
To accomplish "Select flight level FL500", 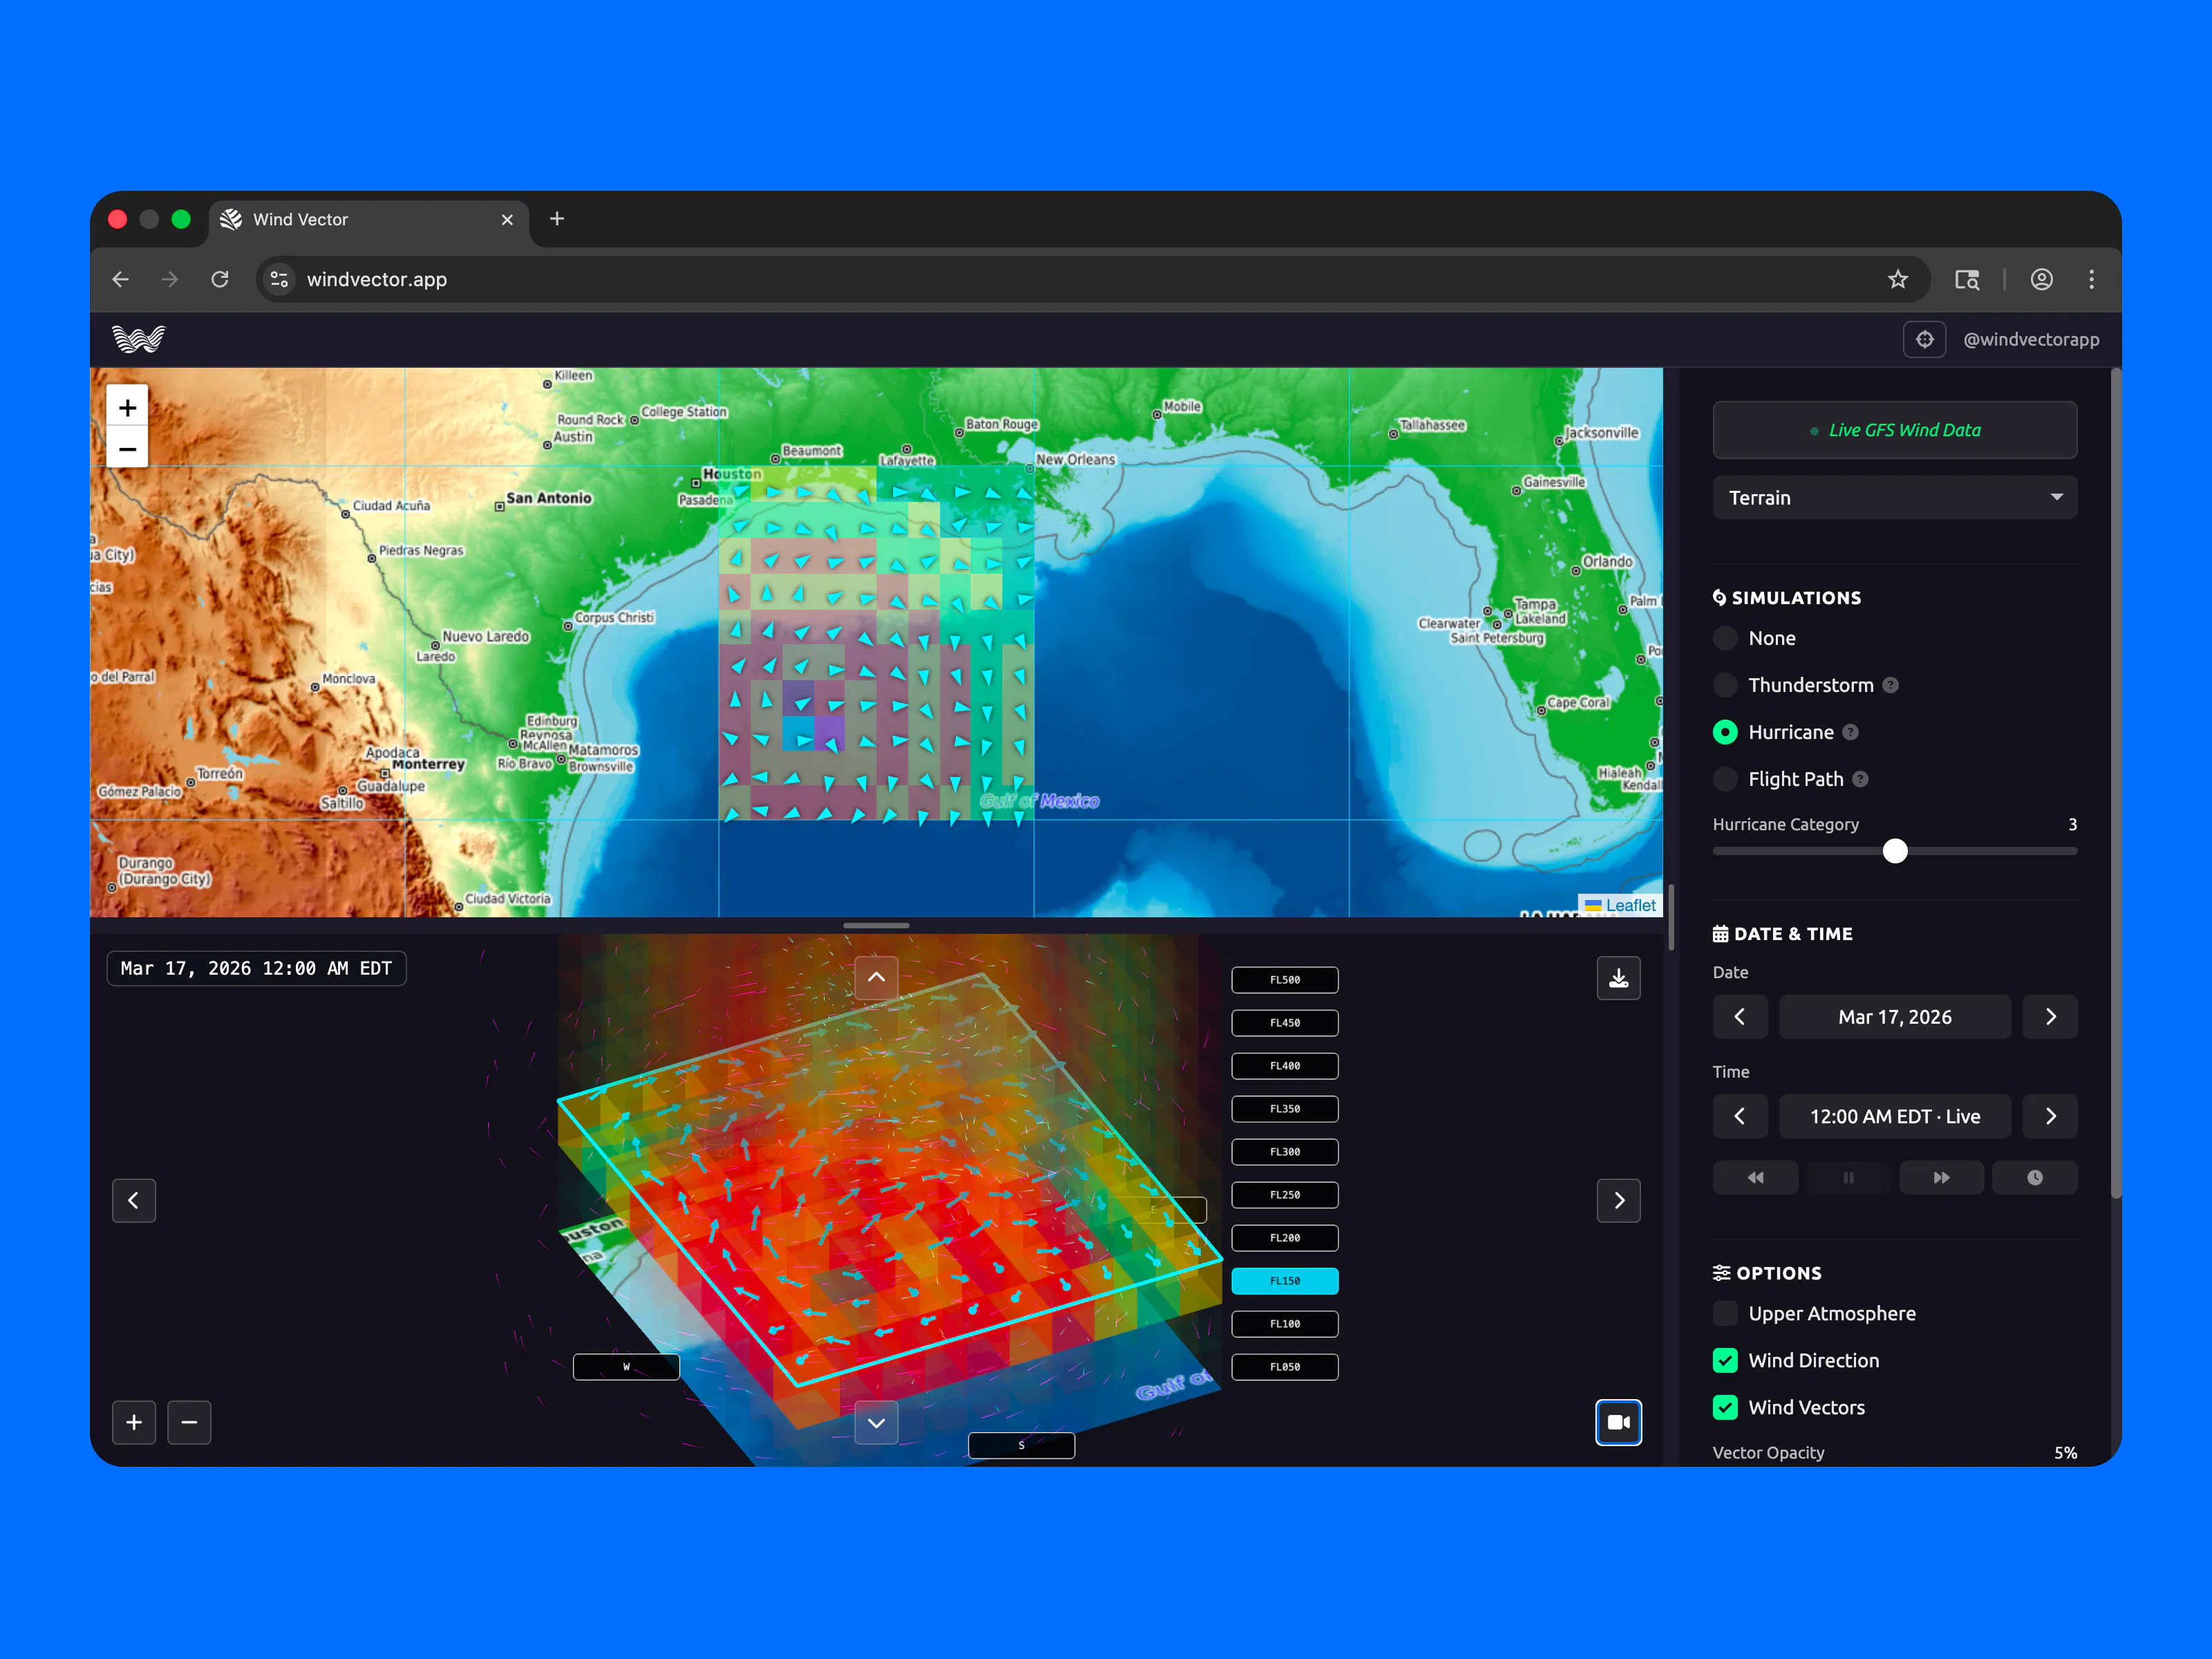I will pyautogui.click(x=1284, y=980).
